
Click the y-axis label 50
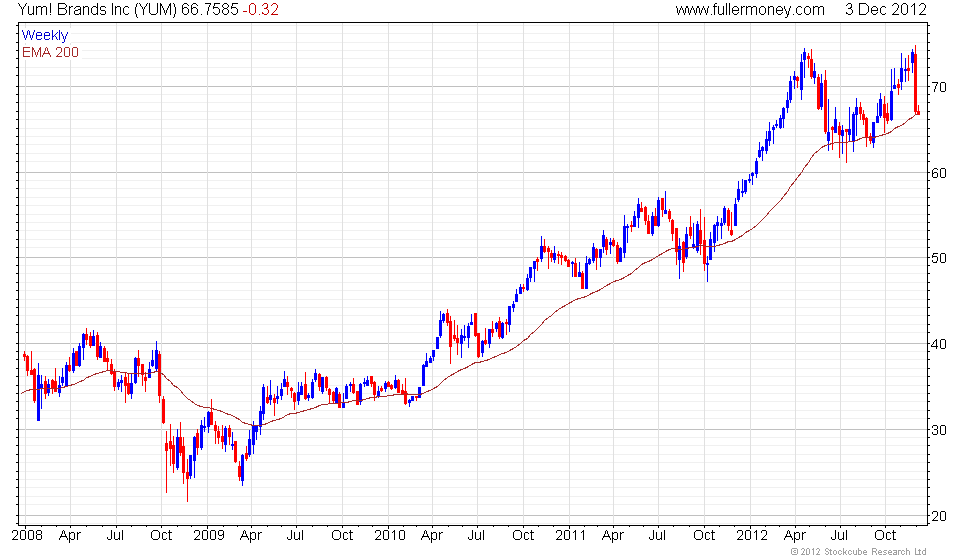(939, 258)
